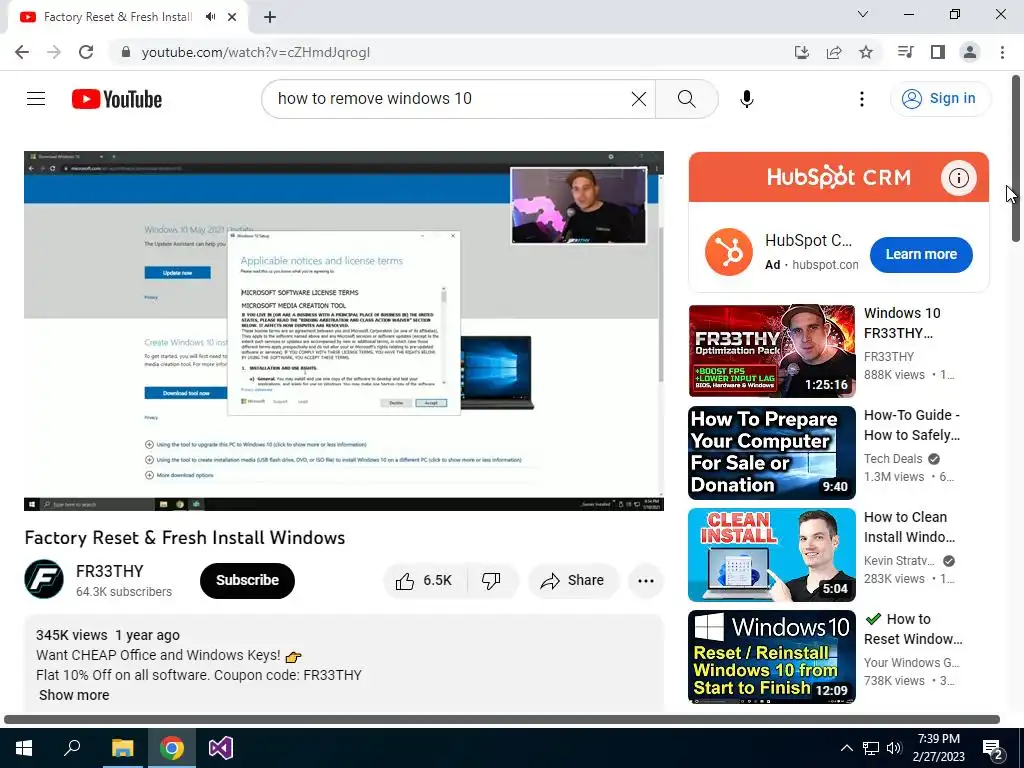Open the Kevin Stratvert channel name
Screen dimensions: 1024x768
tap(899, 560)
